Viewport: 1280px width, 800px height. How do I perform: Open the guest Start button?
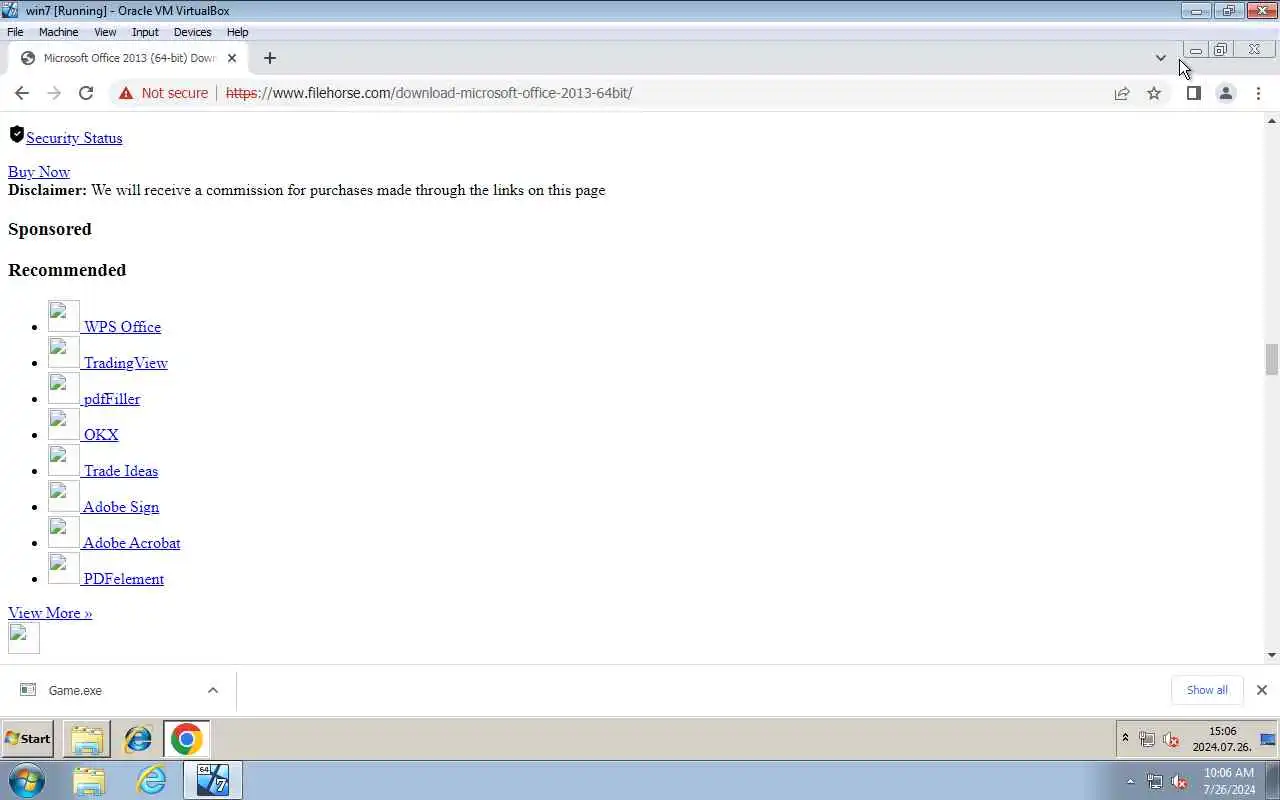(x=28, y=739)
